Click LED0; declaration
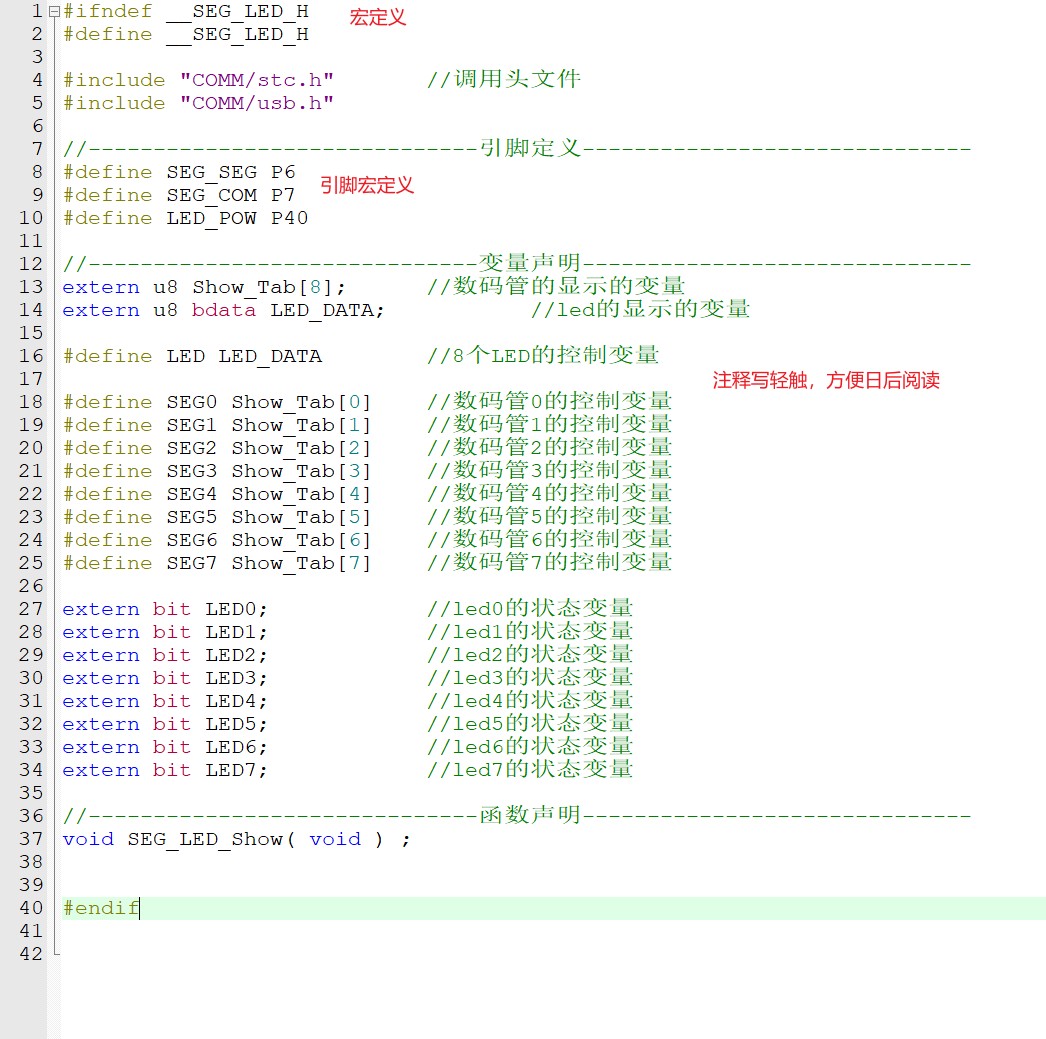 (236, 609)
